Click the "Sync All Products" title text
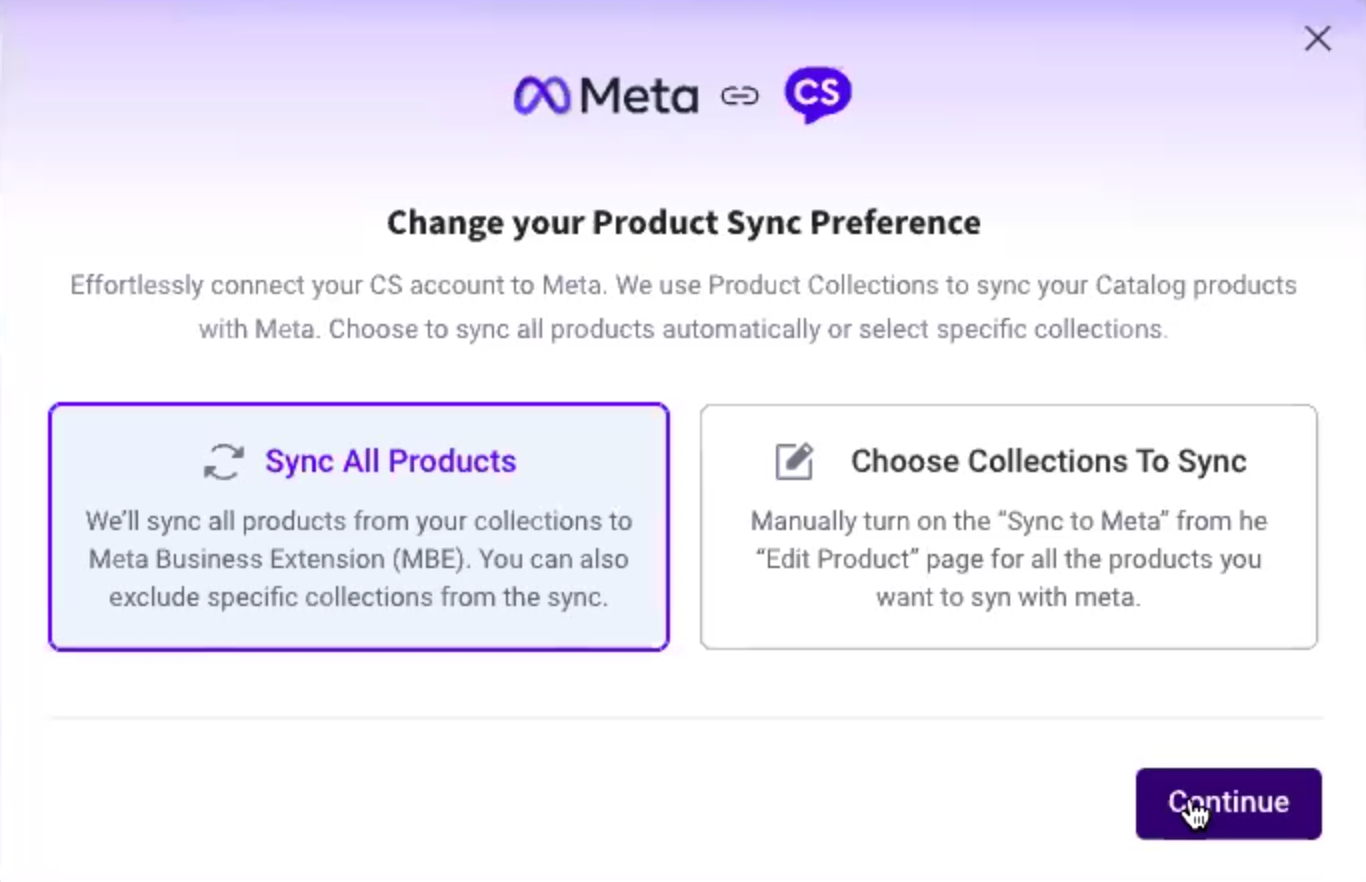 [390, 461]
